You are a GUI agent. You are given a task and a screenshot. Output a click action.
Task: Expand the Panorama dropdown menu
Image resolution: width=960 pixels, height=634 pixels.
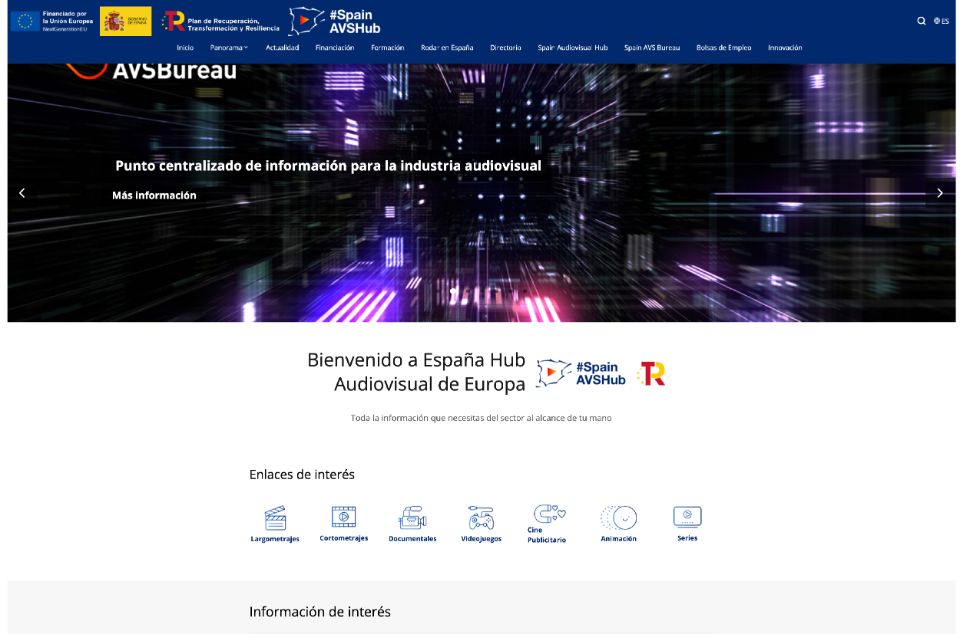(229, 48)
